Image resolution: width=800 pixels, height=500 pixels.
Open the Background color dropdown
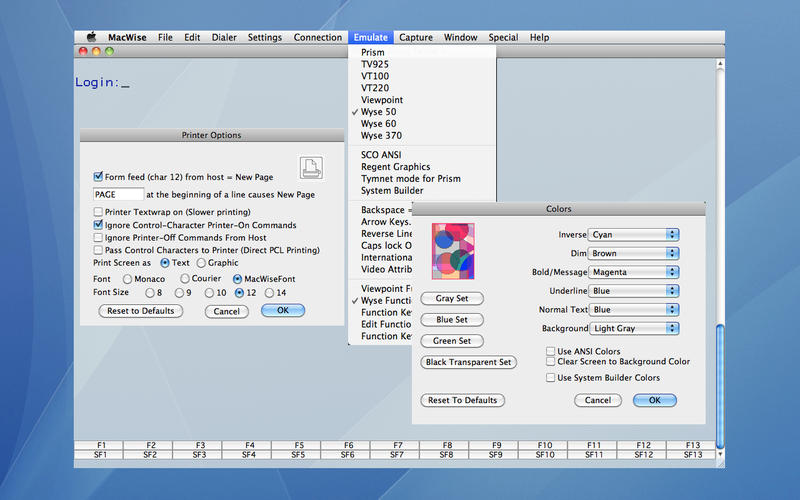(633, 329)
